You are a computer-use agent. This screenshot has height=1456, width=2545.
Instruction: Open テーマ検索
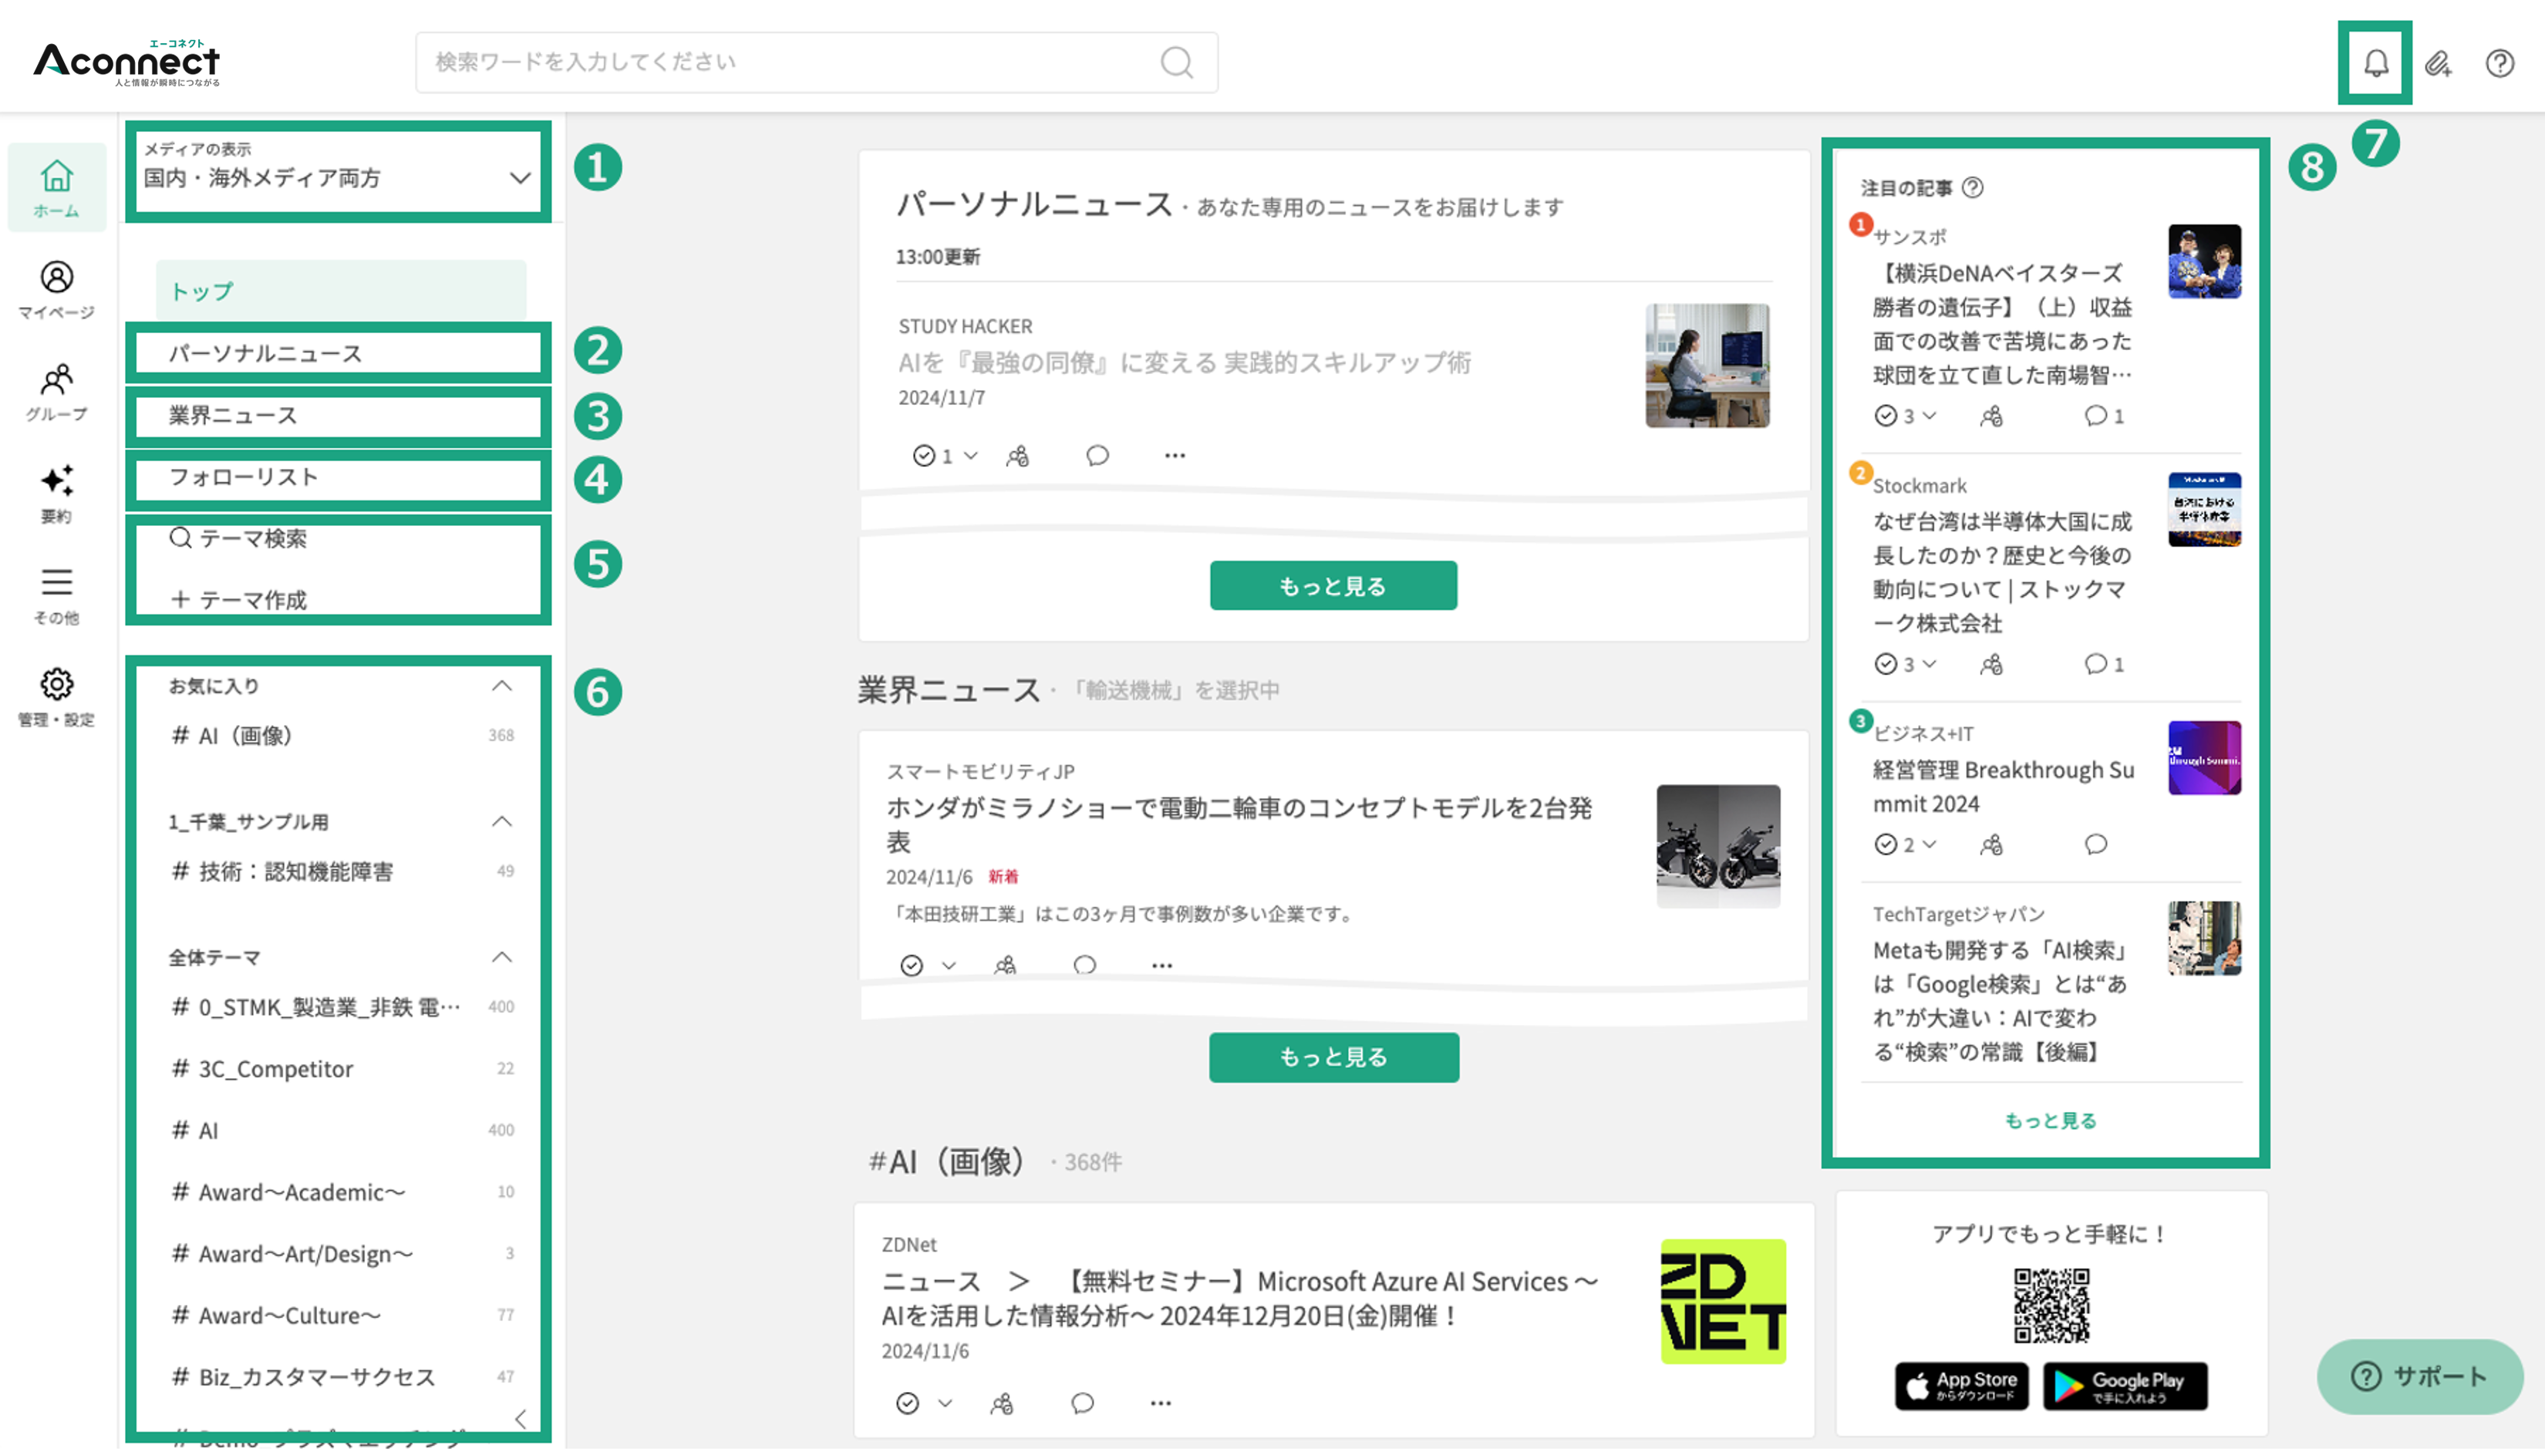point(238,539)
